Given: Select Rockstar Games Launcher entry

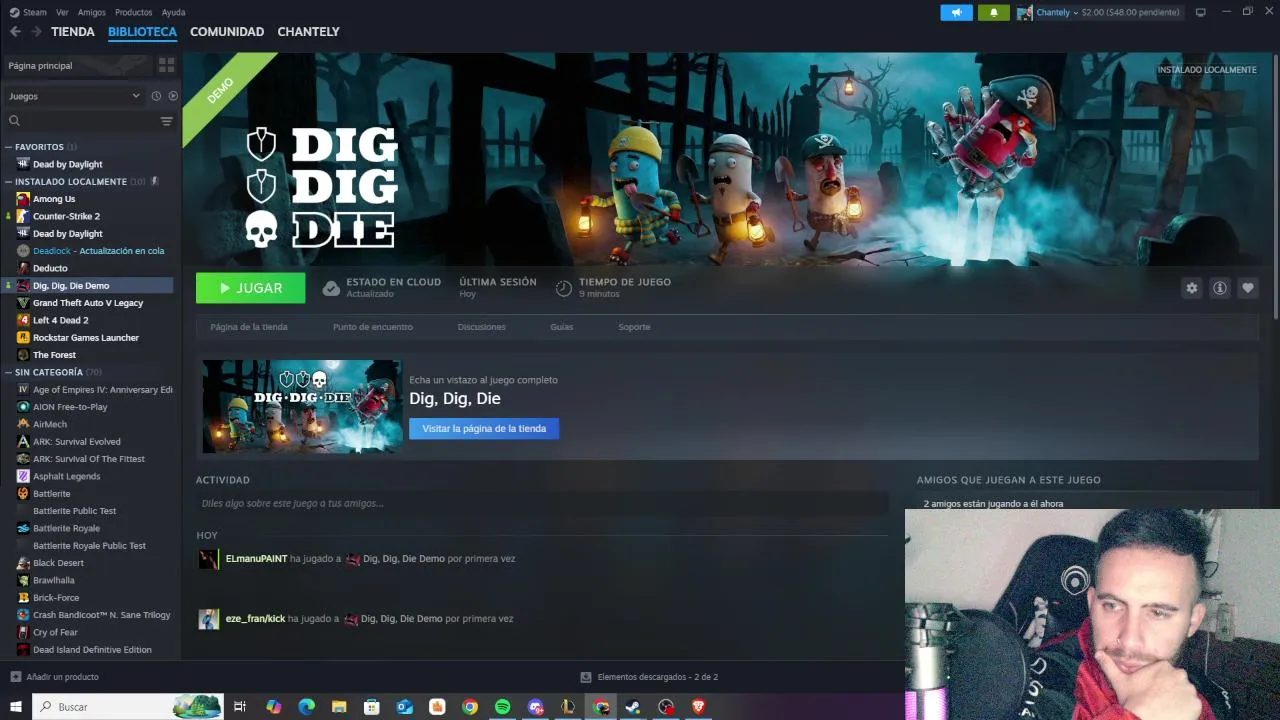Looking at the screenshot, I should click(x=88, y=338).
